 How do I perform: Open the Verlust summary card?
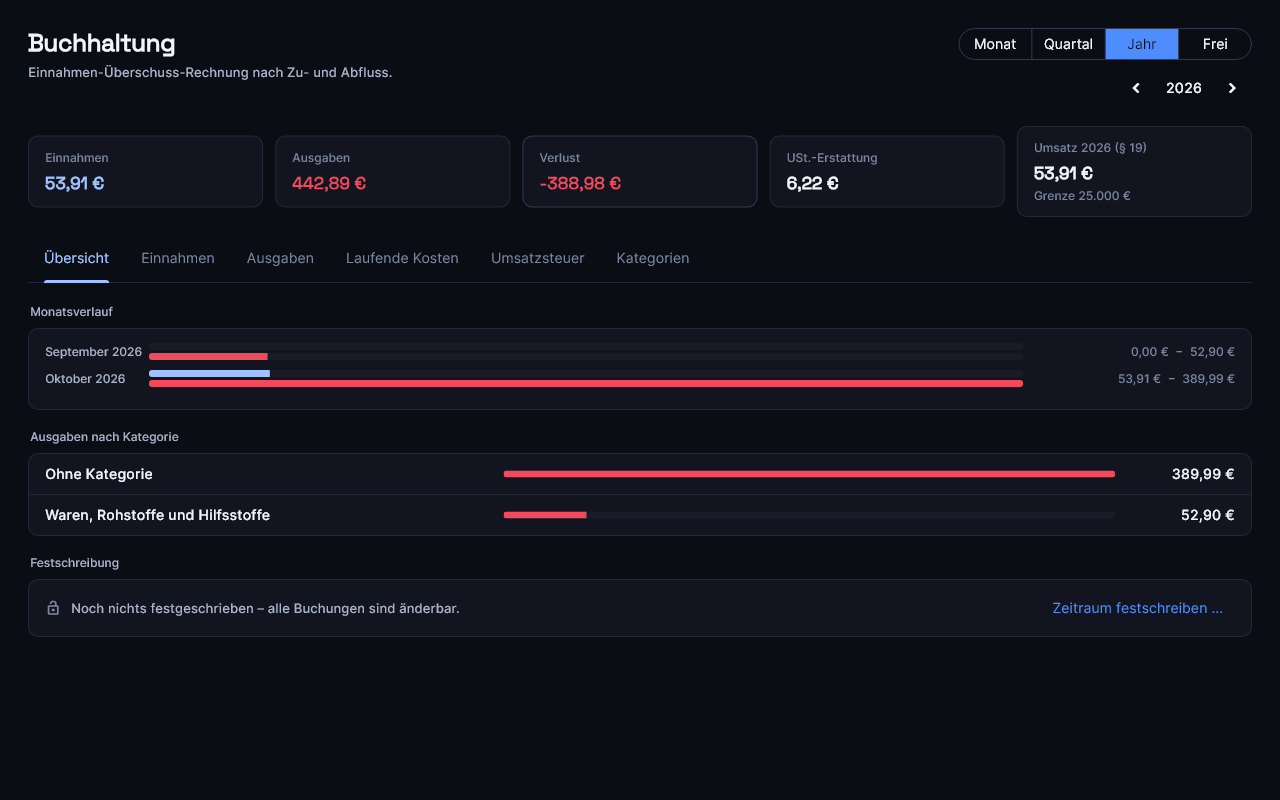pos(640,171)
